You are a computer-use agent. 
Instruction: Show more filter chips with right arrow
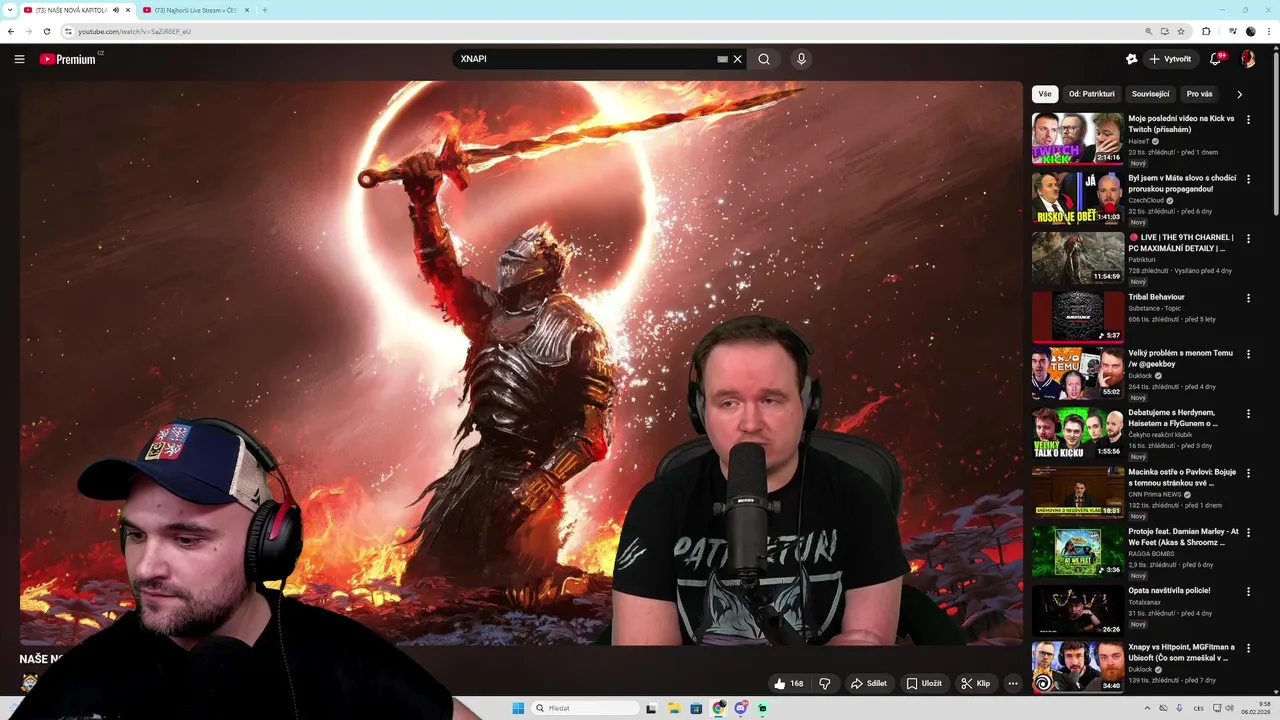tap(1239, 94)
